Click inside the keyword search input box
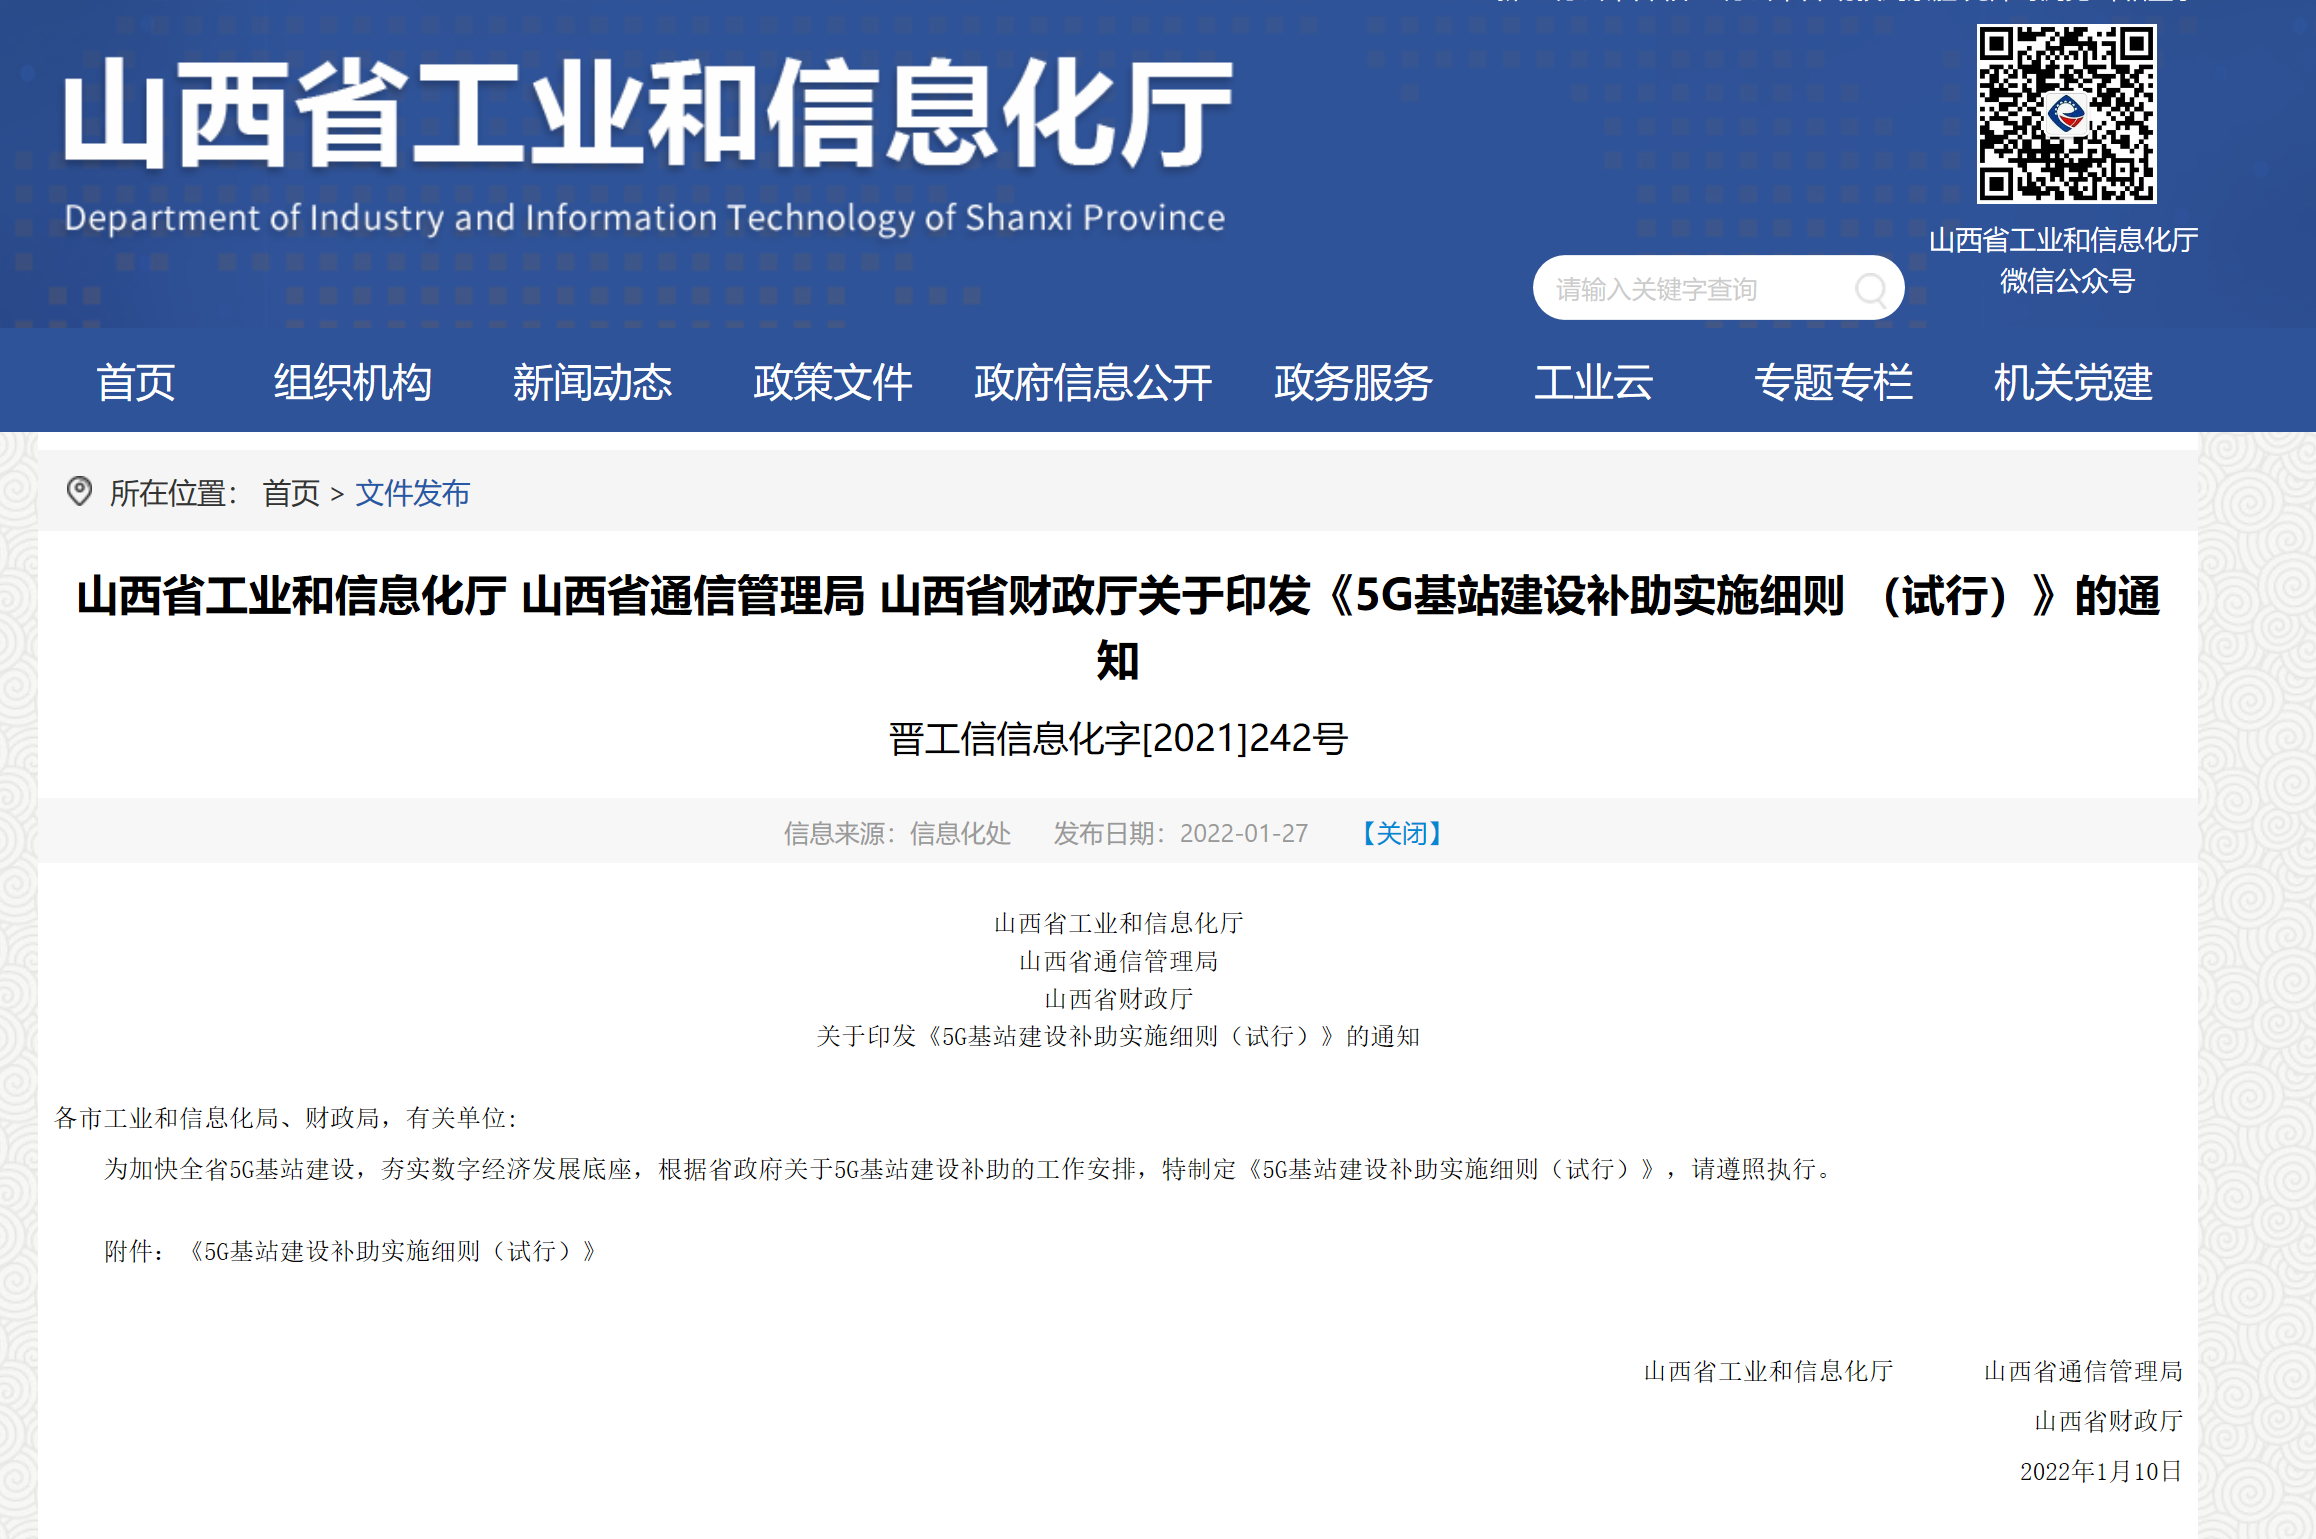Screen dimensions: 2316x1539 1700,288
